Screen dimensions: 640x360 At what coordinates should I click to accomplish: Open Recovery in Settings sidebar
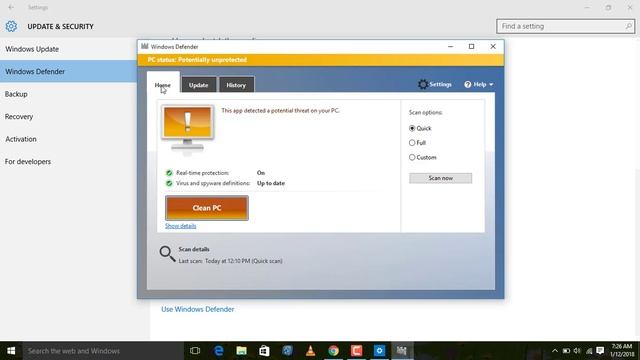coord(19,117)
